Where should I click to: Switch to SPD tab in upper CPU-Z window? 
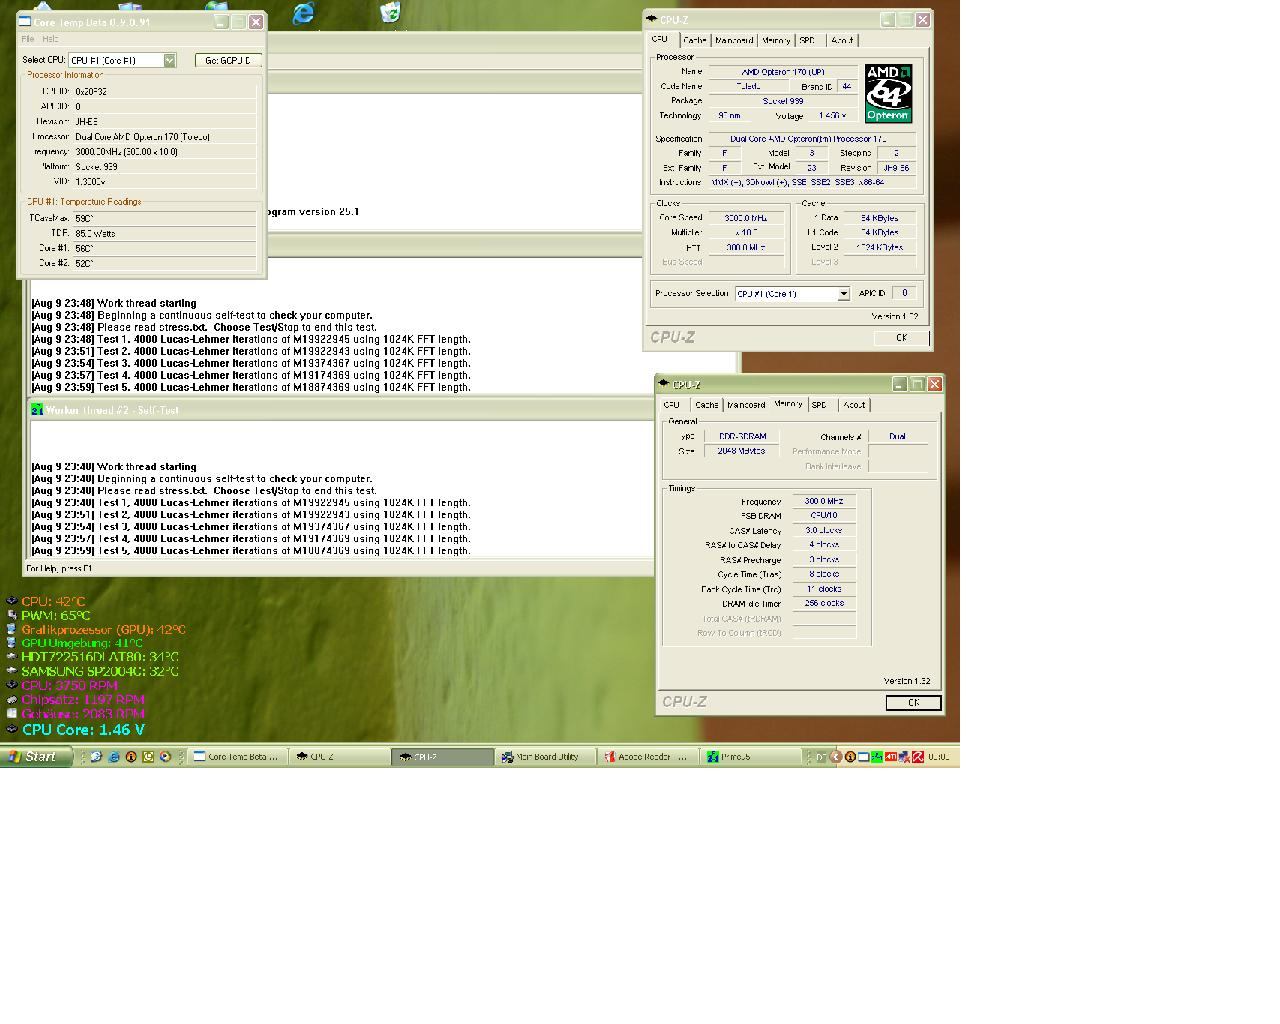(807, 40)
